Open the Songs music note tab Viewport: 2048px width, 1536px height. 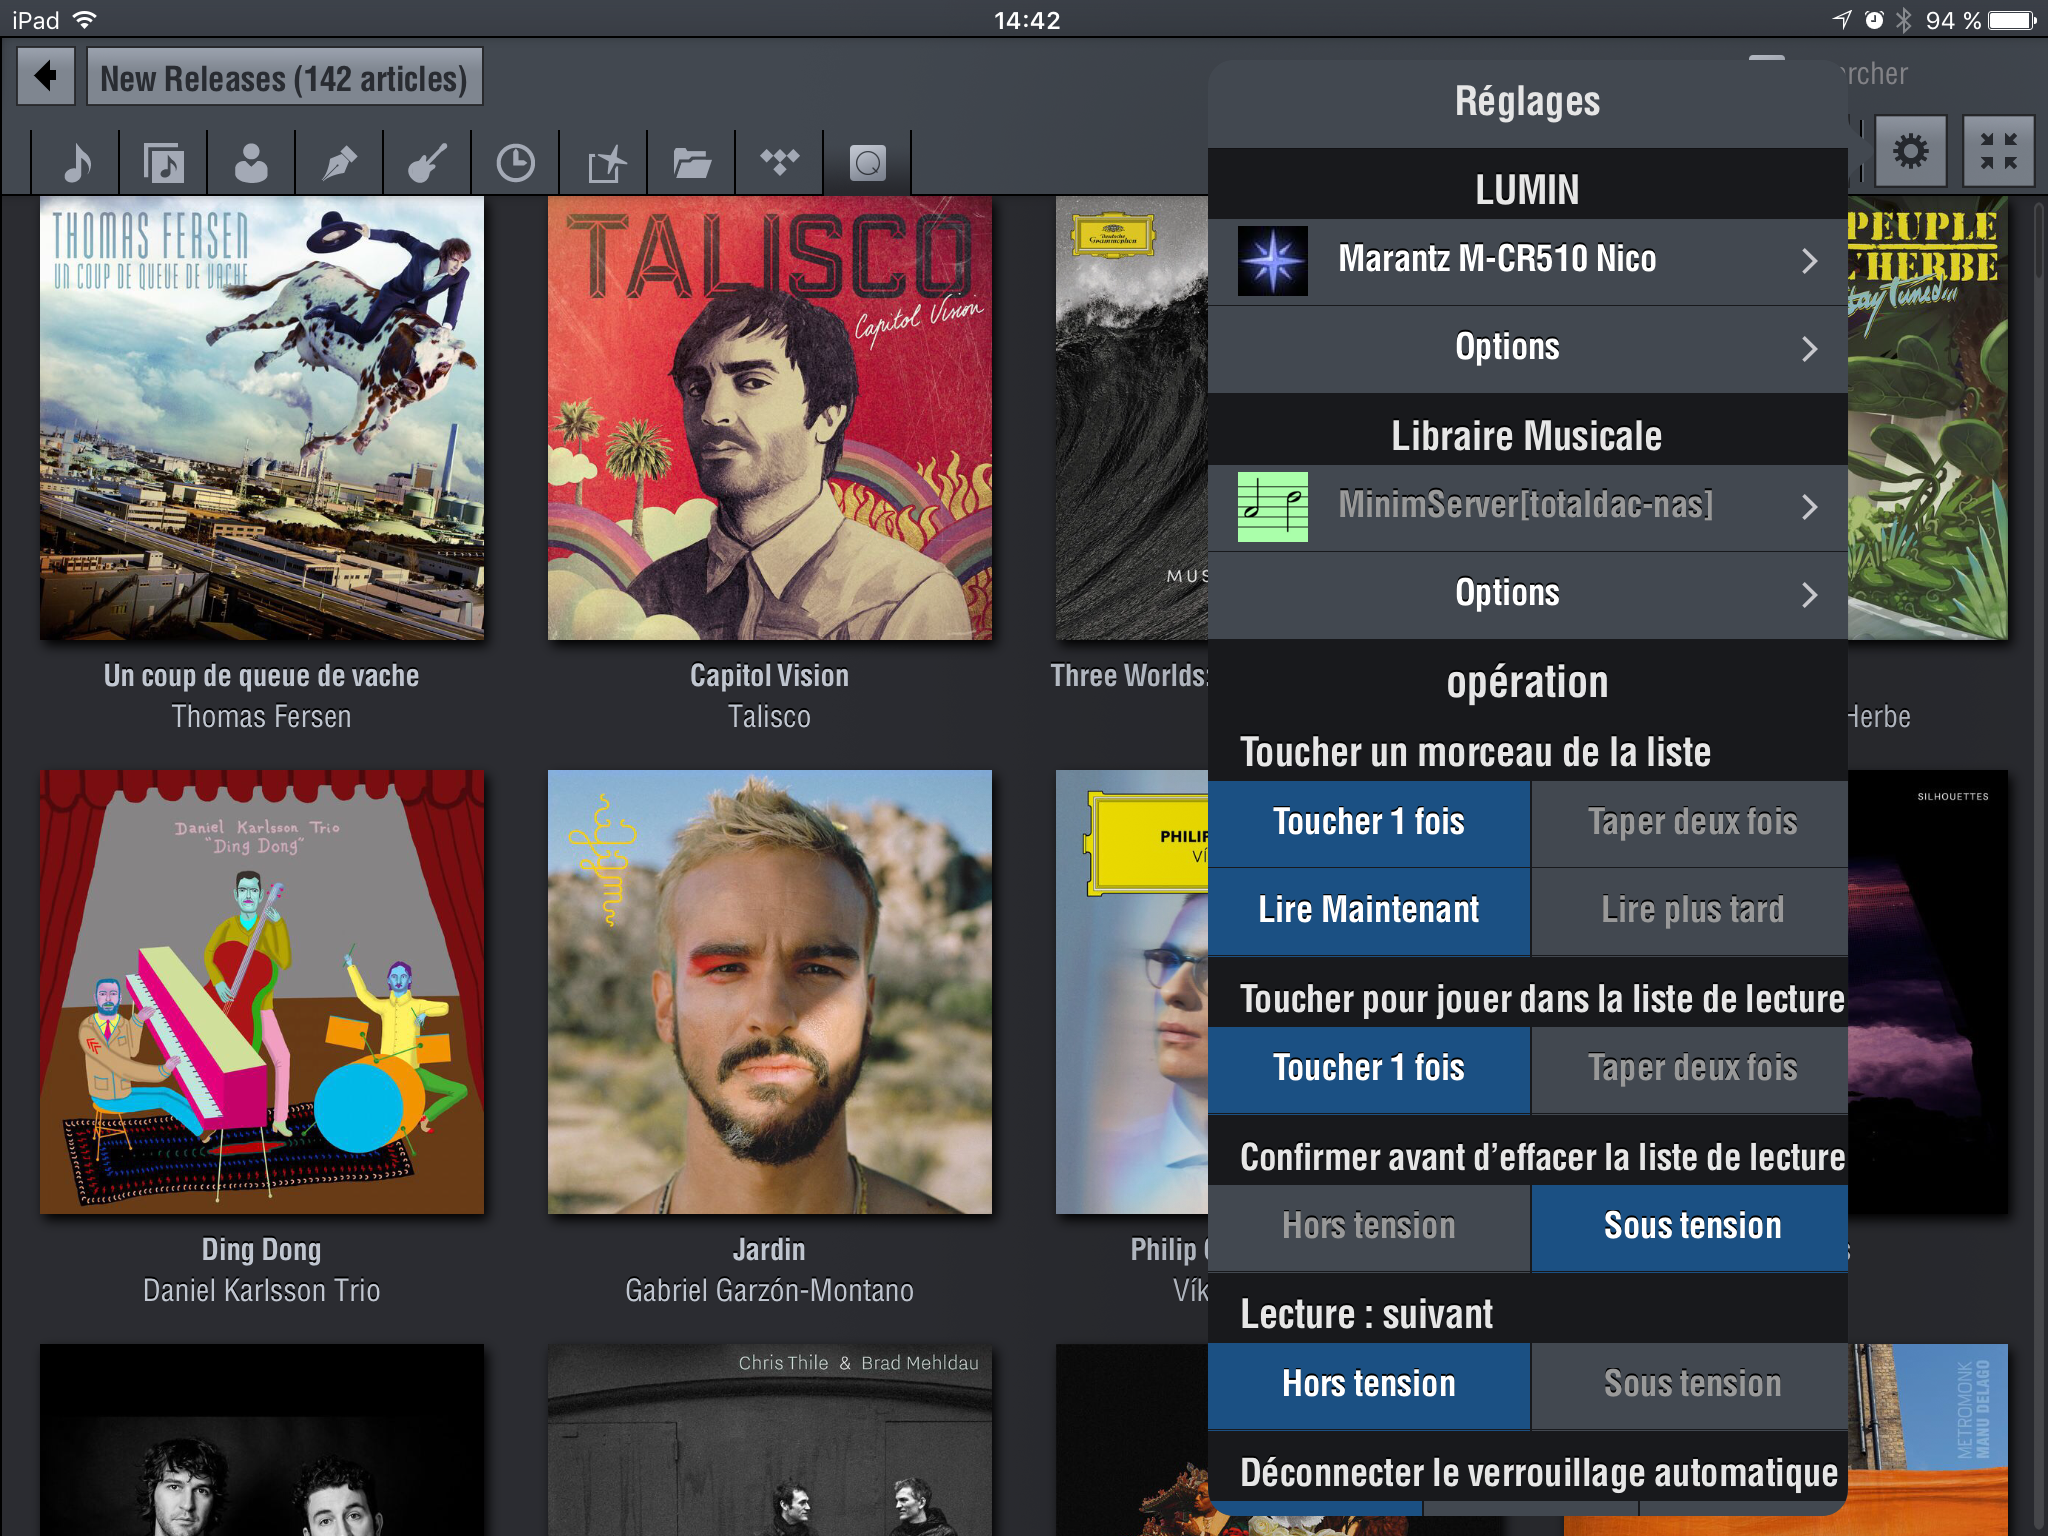coord(76,162)
